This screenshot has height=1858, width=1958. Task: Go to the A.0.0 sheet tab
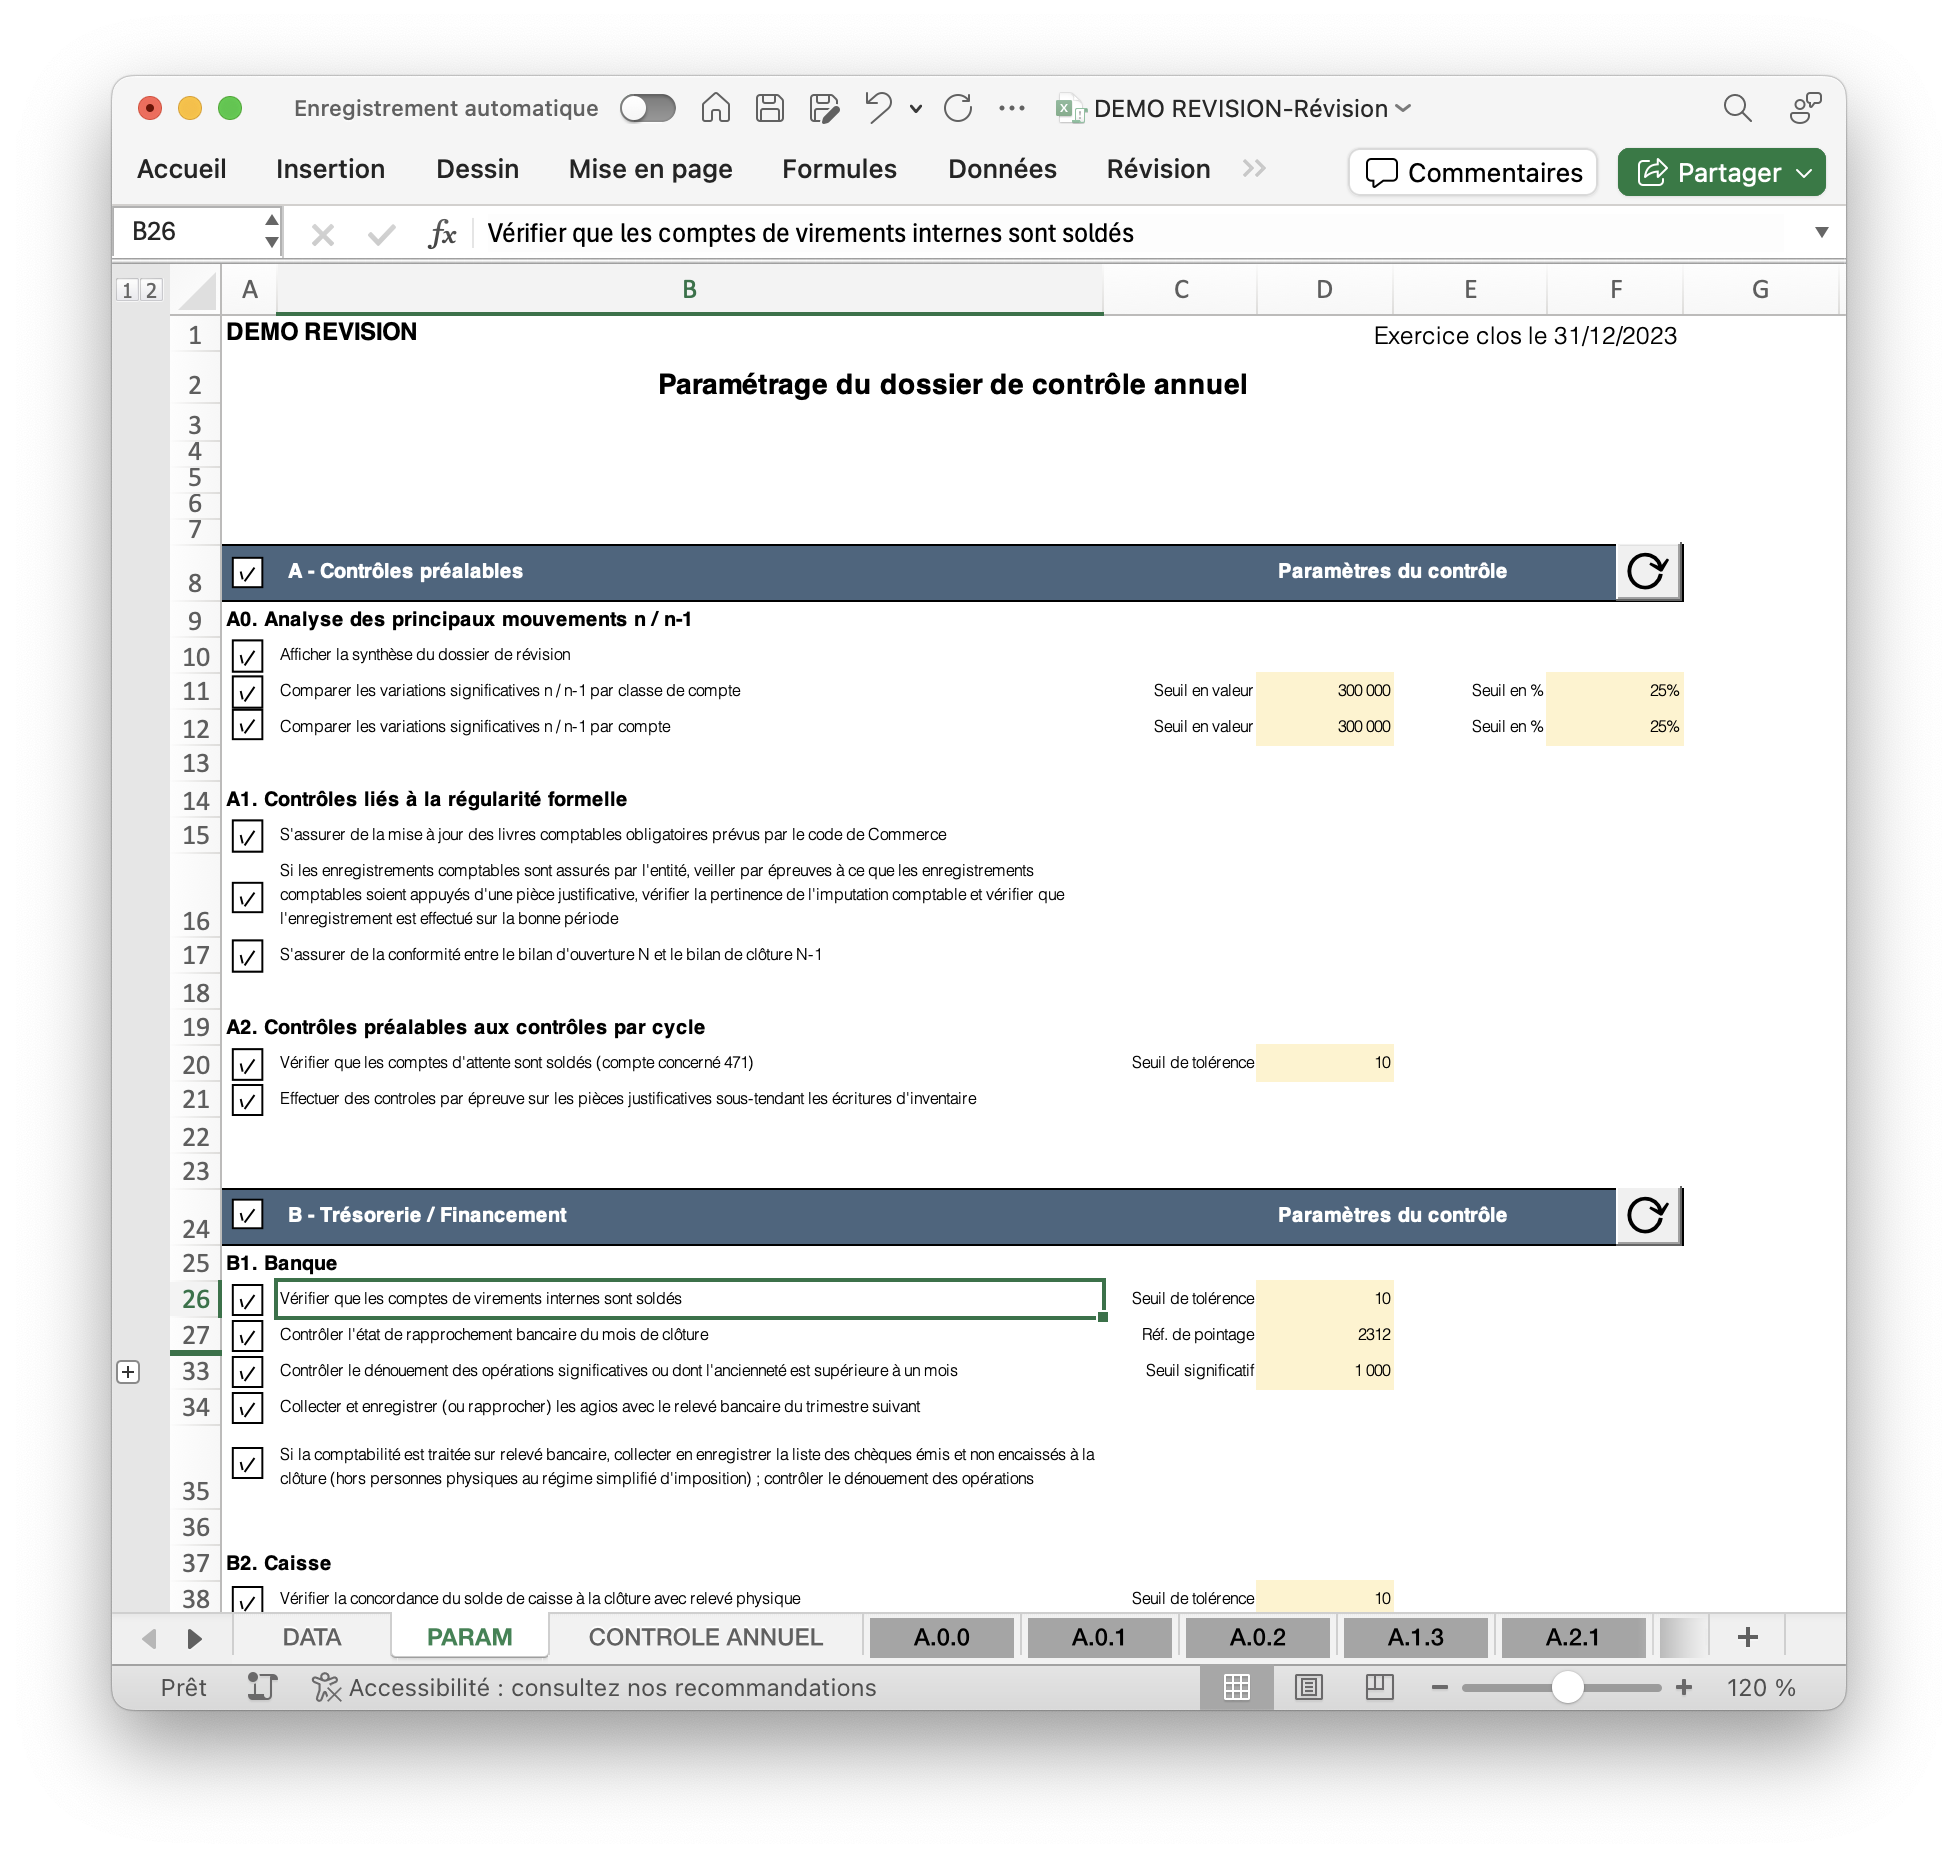pos(942,1637)
